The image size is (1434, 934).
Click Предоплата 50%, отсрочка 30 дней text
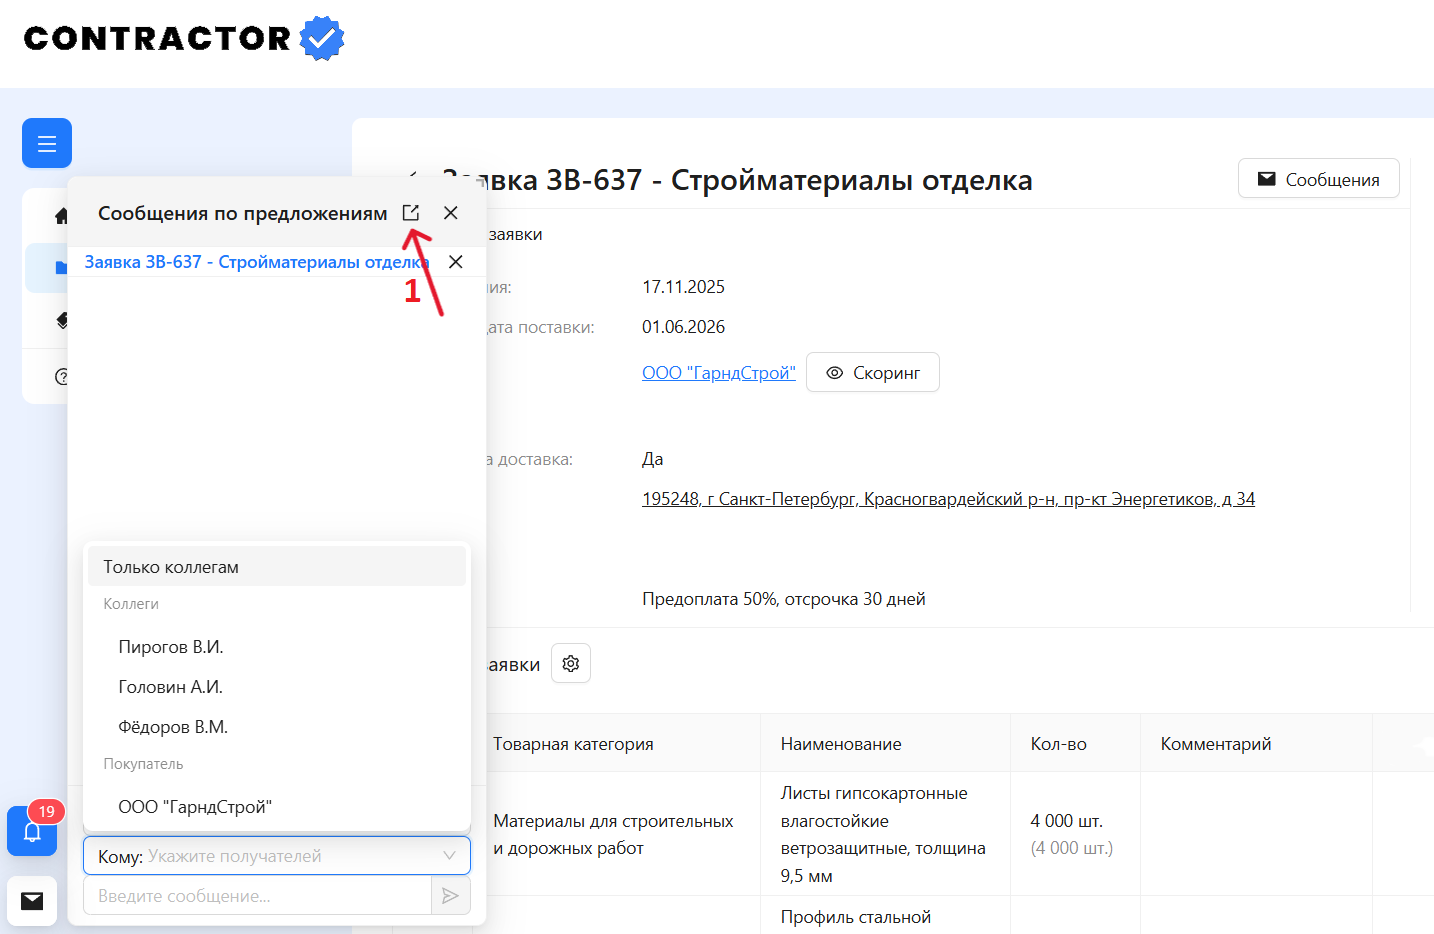(x=784, y=599)
